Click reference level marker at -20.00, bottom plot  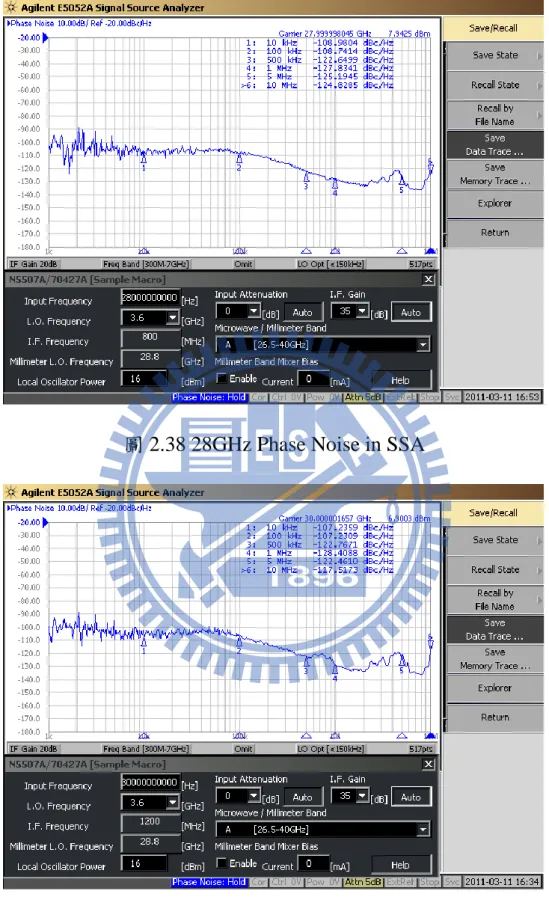coord(46,522)
